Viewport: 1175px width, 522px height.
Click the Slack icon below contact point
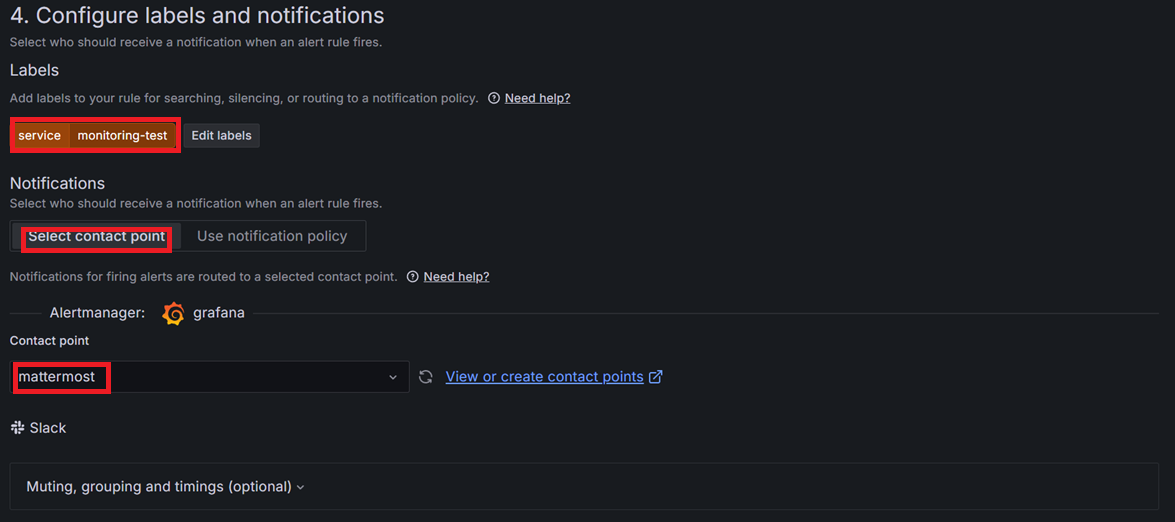pyautogui.click(x=18, y=428)
